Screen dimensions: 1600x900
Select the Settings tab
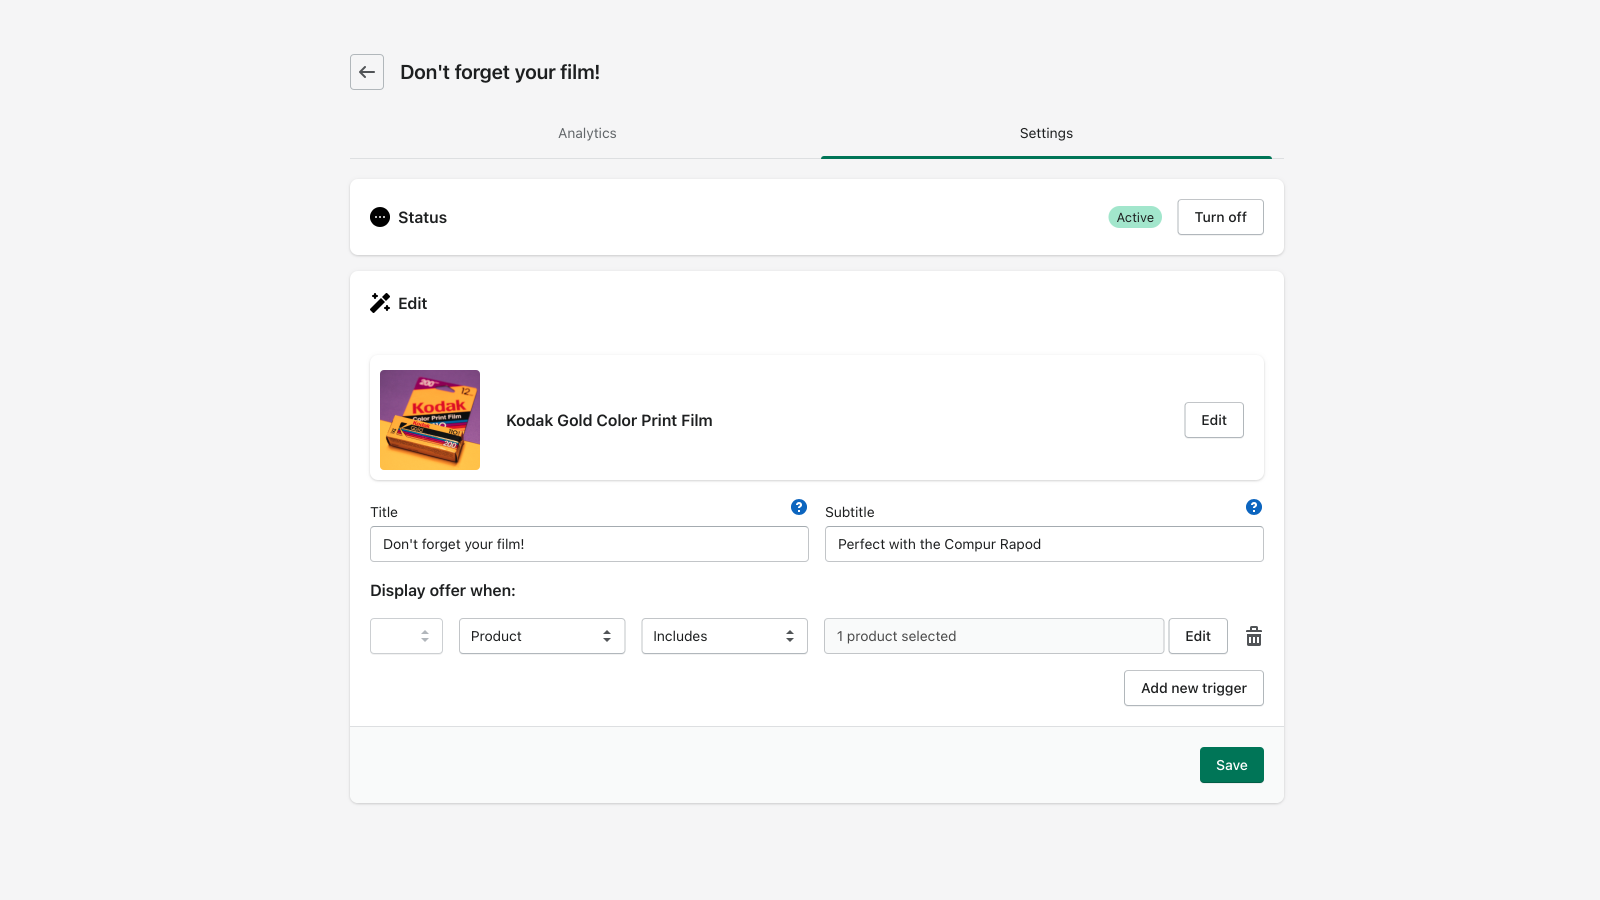click(1045, 133)
